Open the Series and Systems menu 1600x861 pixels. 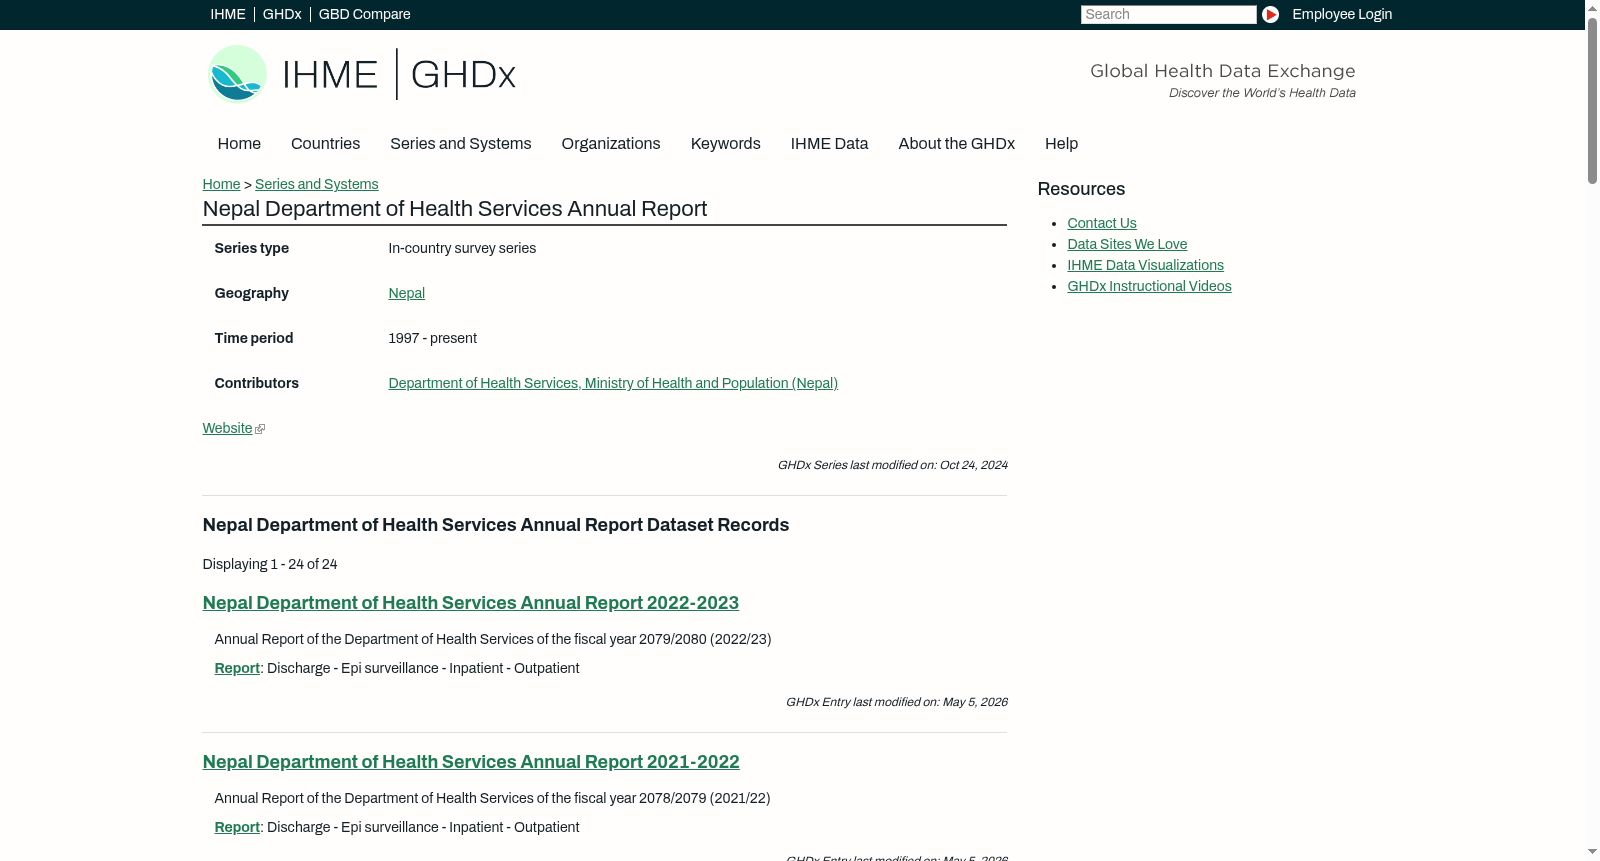tap(461, 144)
